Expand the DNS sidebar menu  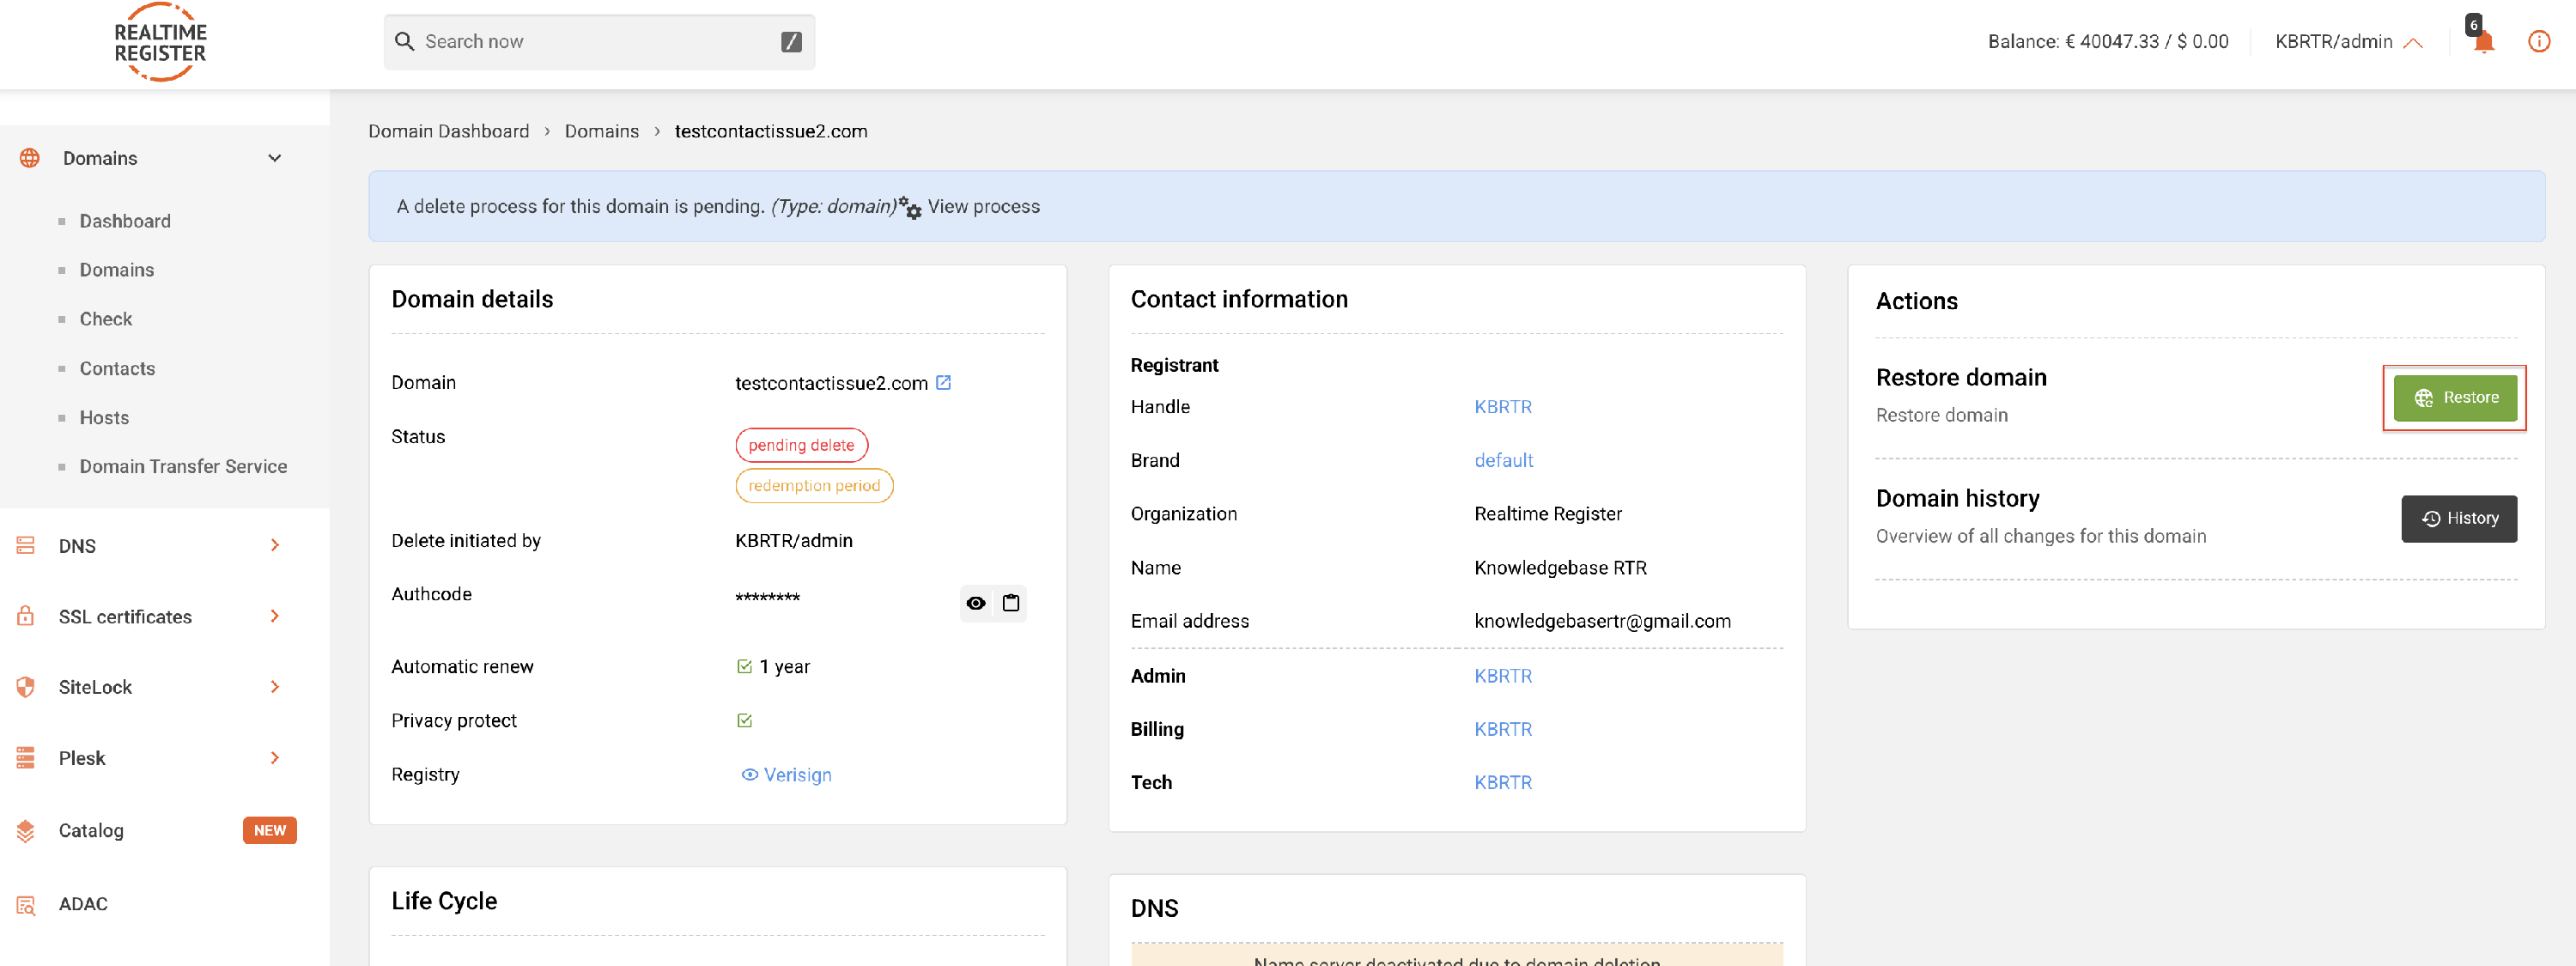tap(274, 545)
